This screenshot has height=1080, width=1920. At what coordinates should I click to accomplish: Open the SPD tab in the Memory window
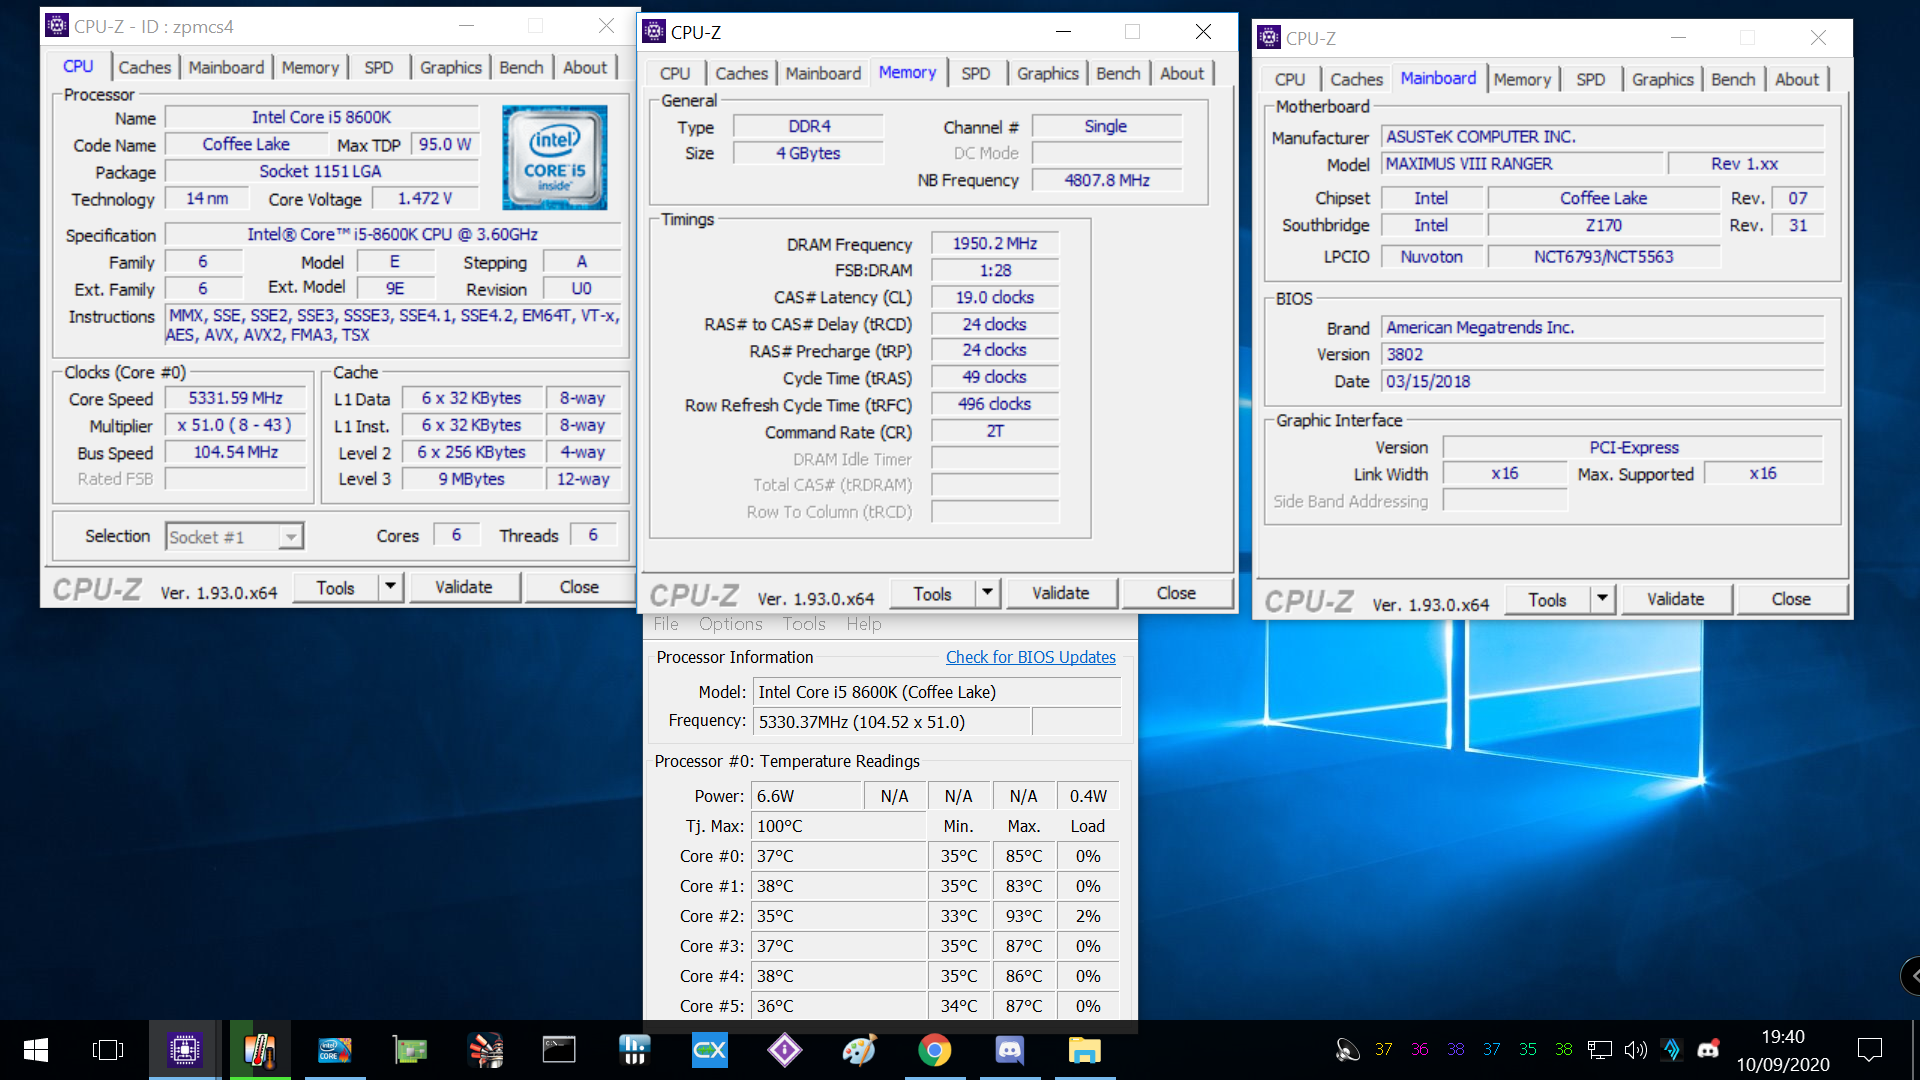click(x=976, y=73)
